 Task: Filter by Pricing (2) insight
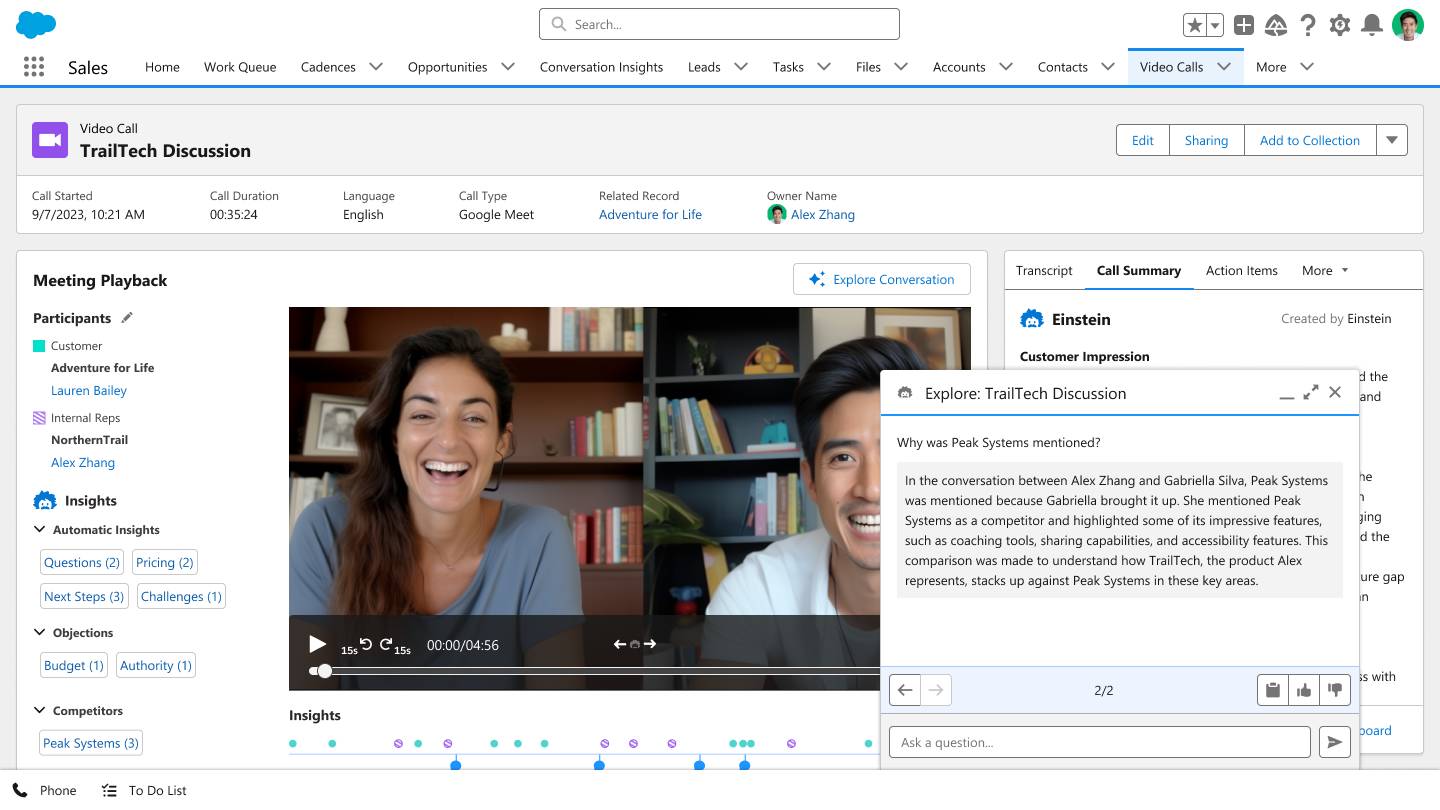coord(165,562)
